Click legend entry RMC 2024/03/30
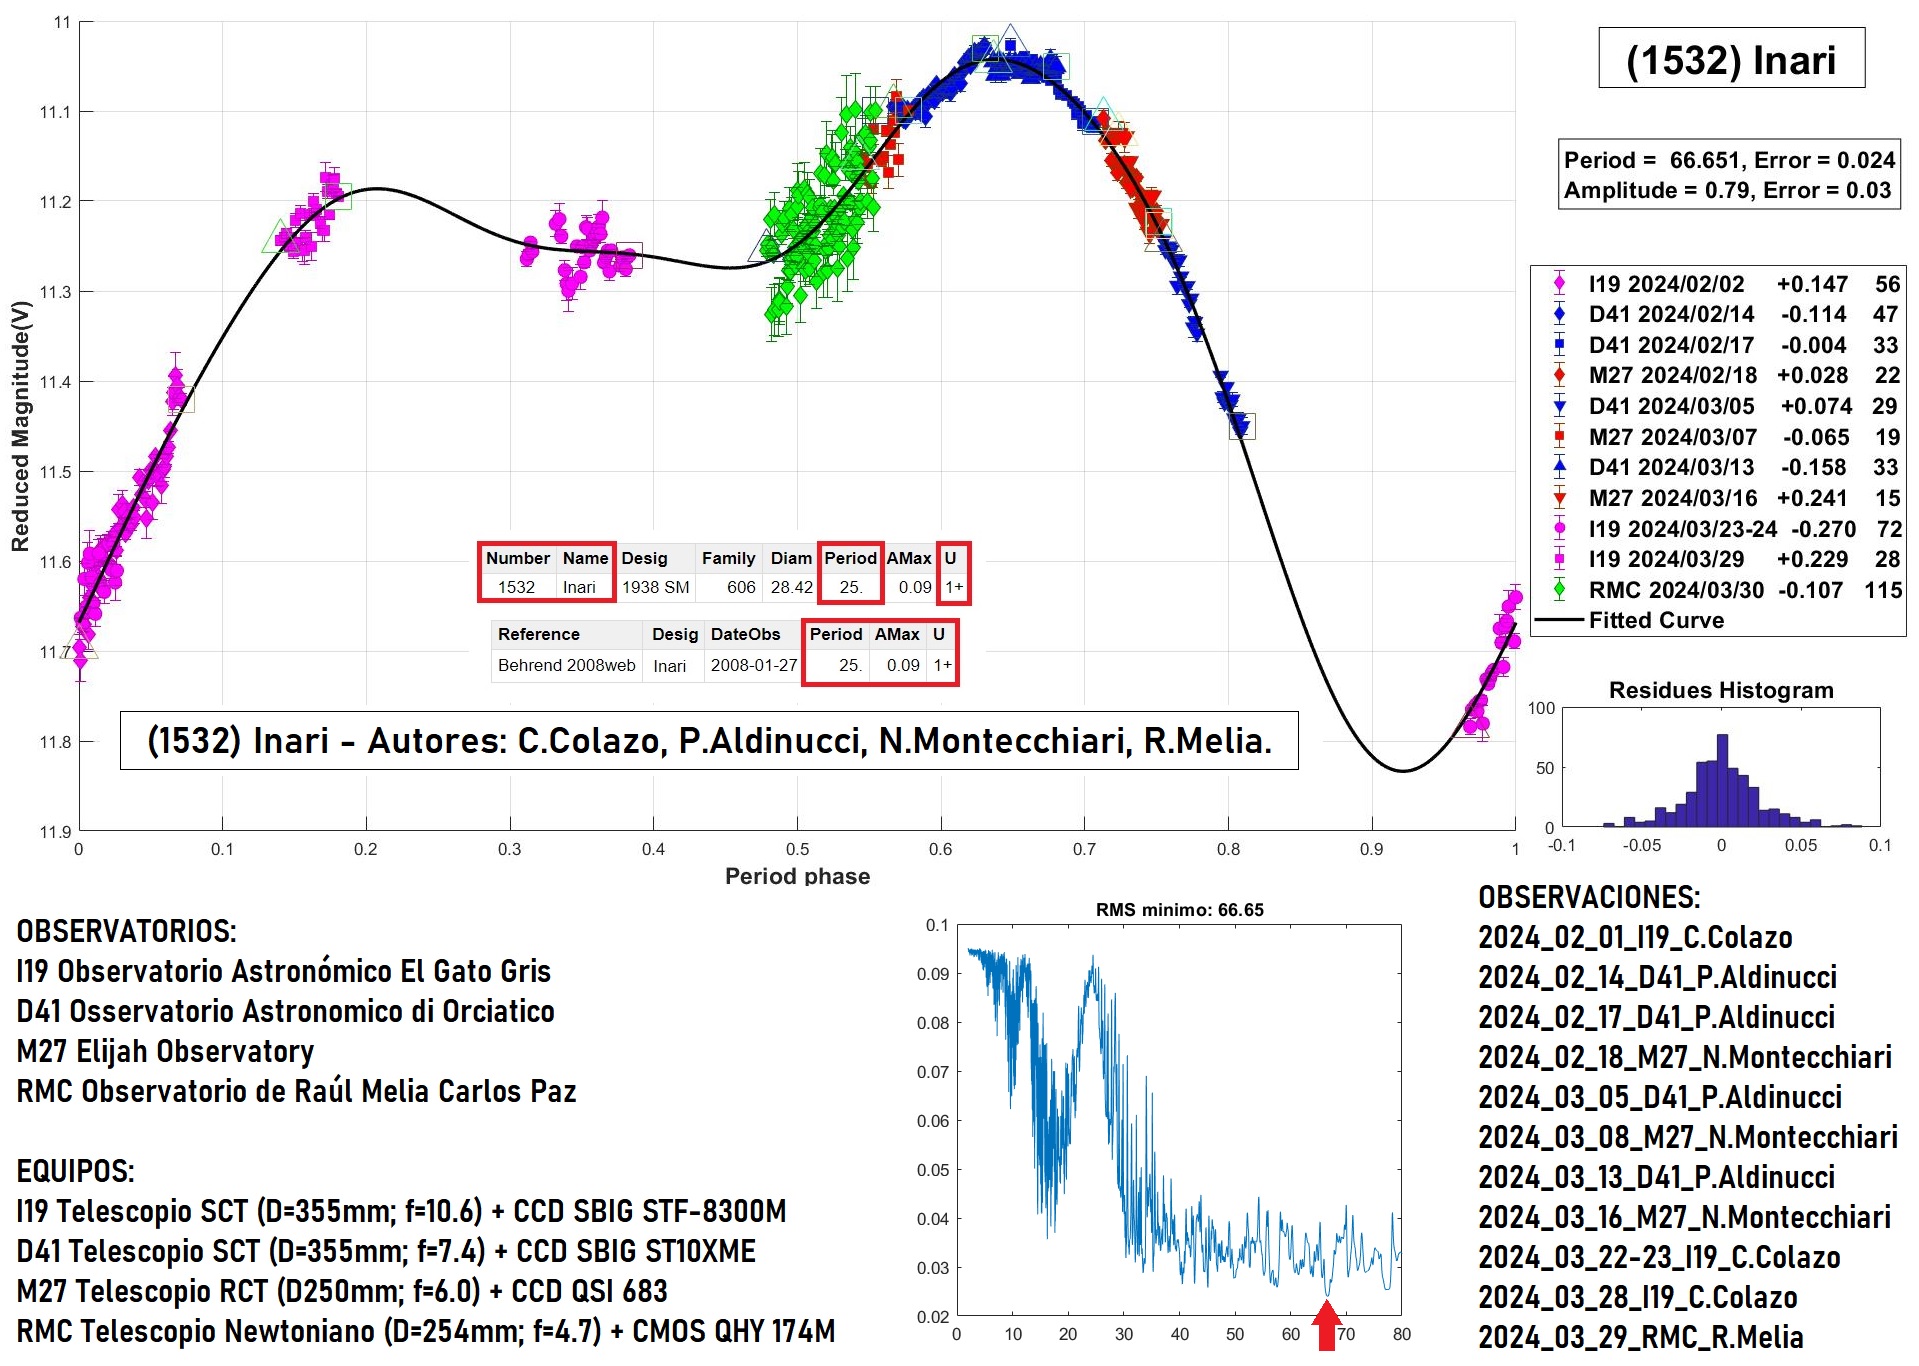 (x=1719, y=590)
